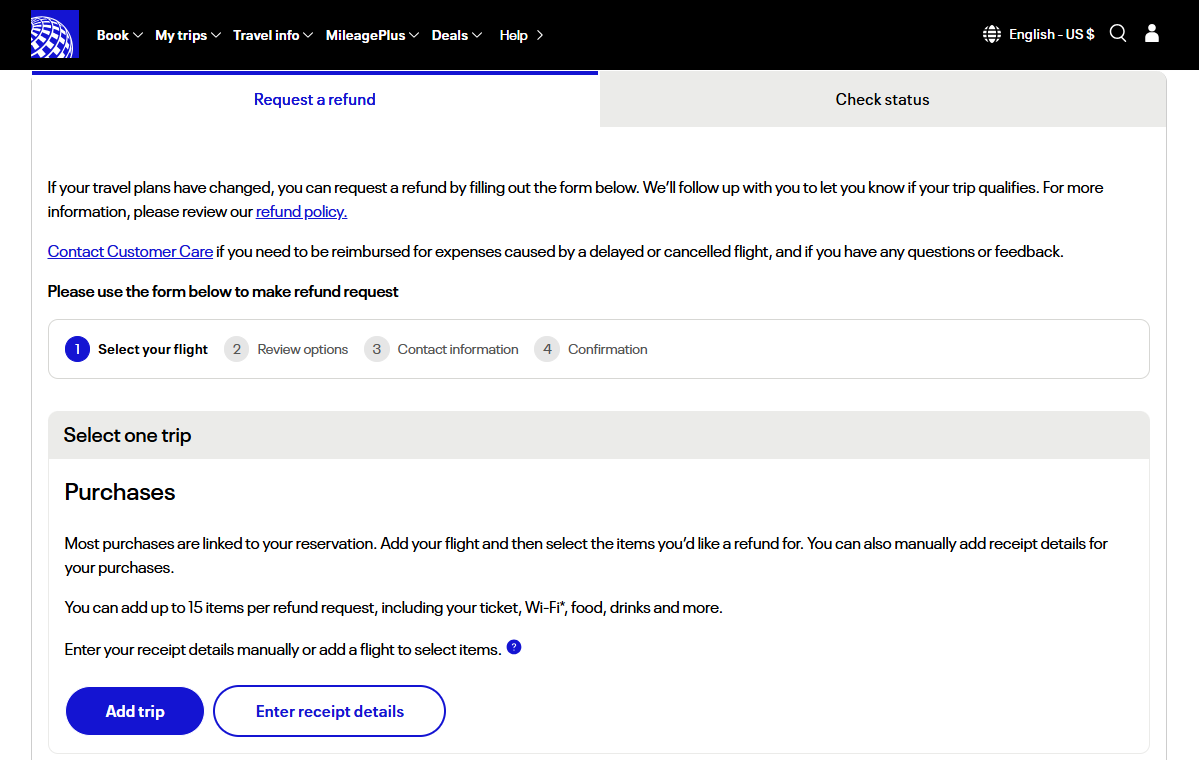Image resolution: width=1199 pixels, height=760 pixels.
Task: Switch to the Check status tab
Action: pos(882,99)
